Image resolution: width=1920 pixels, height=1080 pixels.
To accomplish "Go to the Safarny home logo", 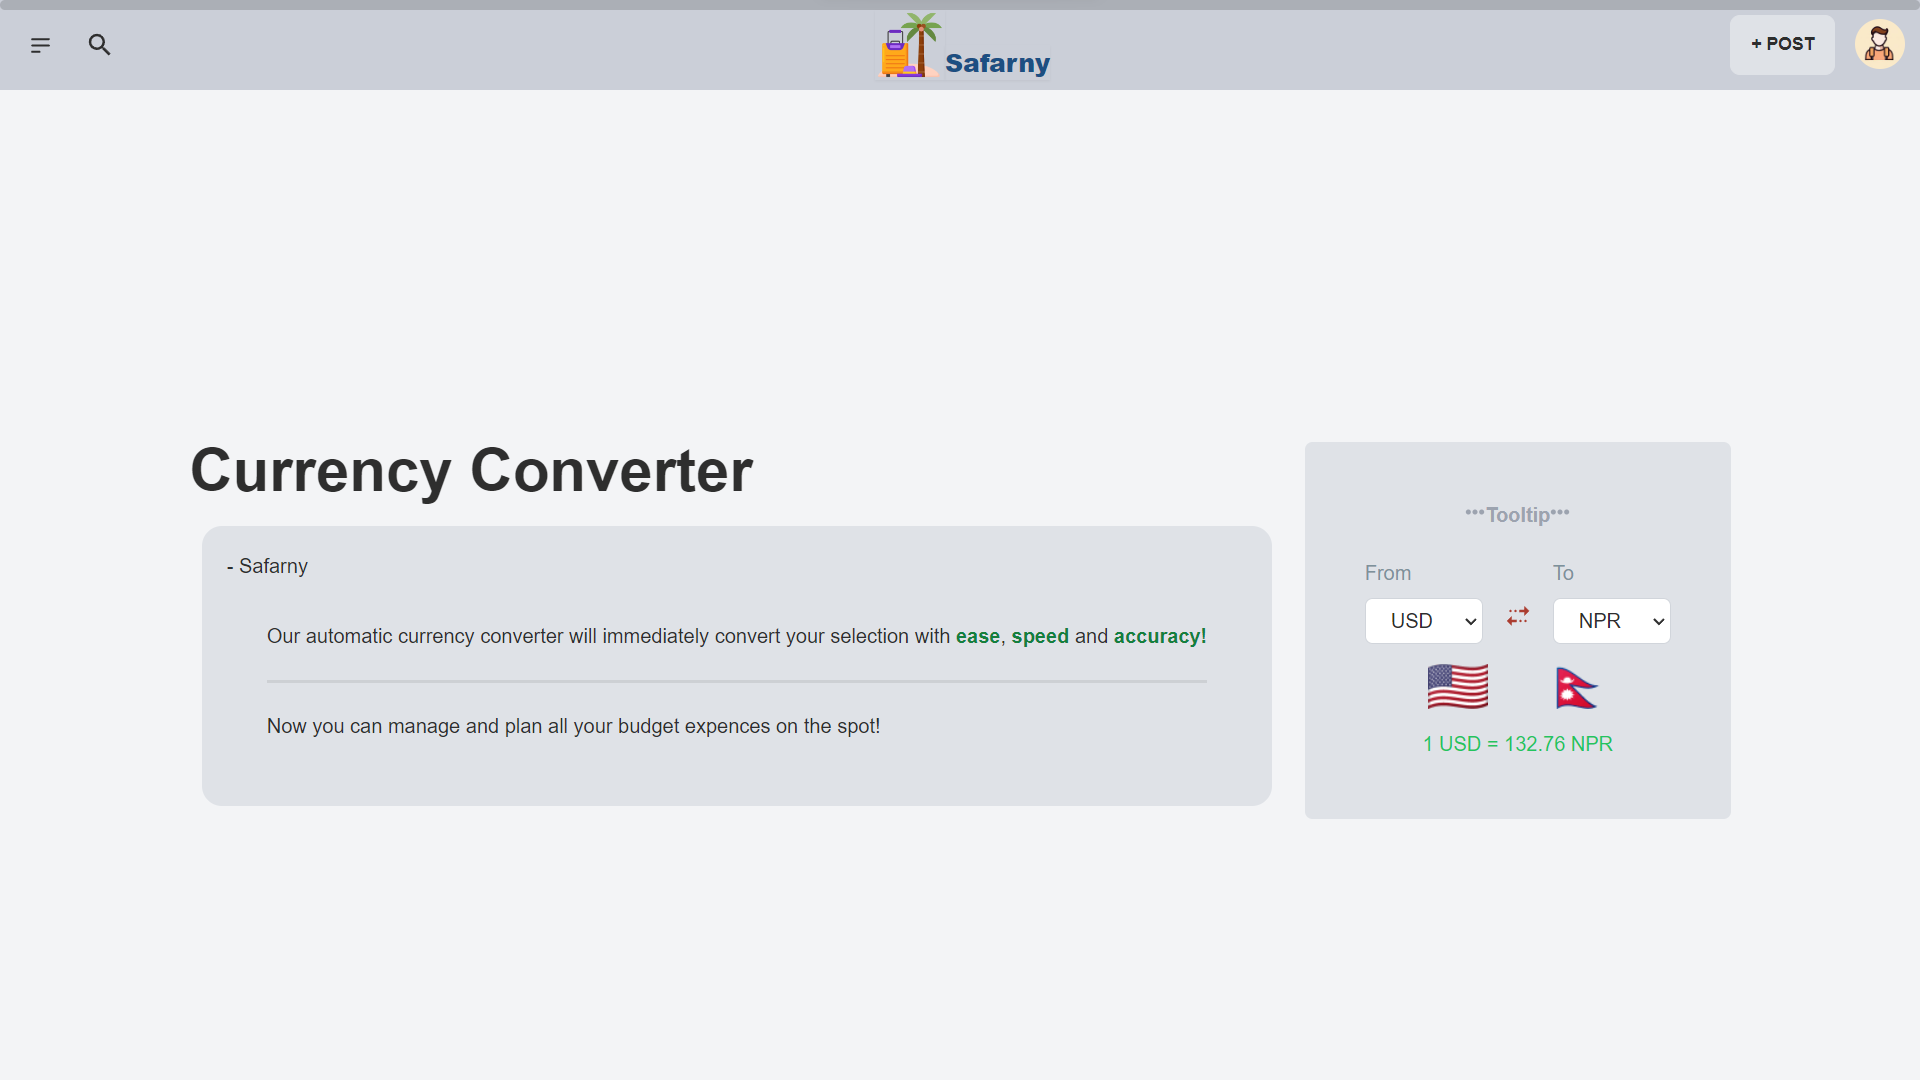I will point(964,46).
